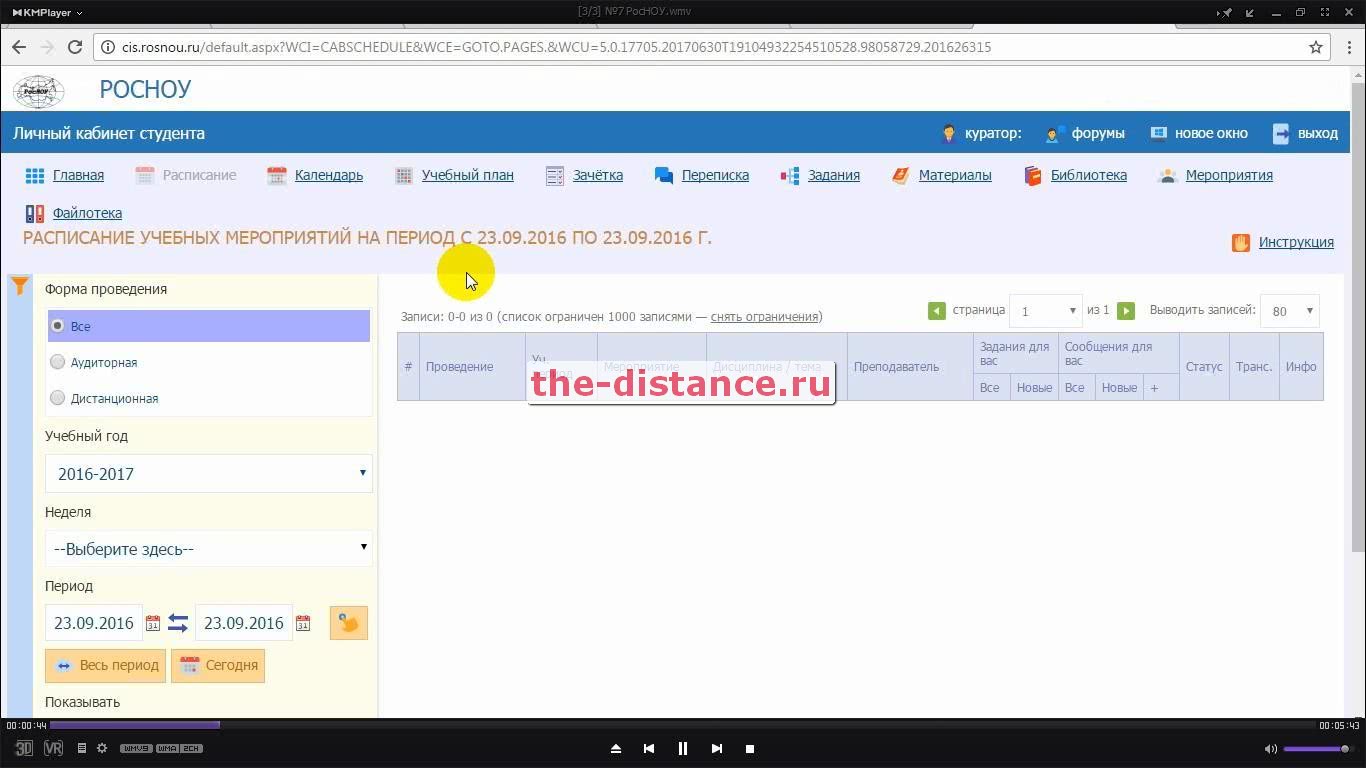
Task: Click the Библиотека icon
Action: pyautogui.click(x=1033, y=175)
